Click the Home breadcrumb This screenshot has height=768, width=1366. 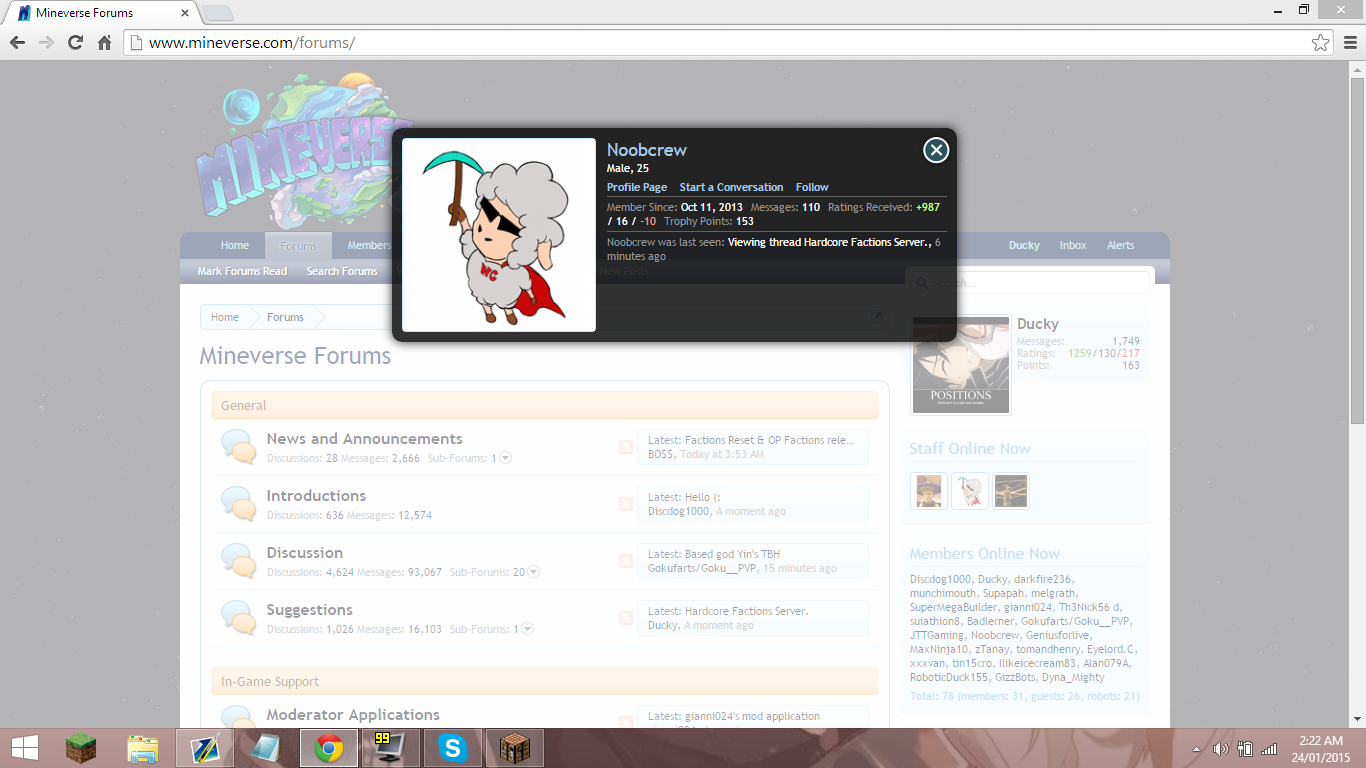(225, 317)
